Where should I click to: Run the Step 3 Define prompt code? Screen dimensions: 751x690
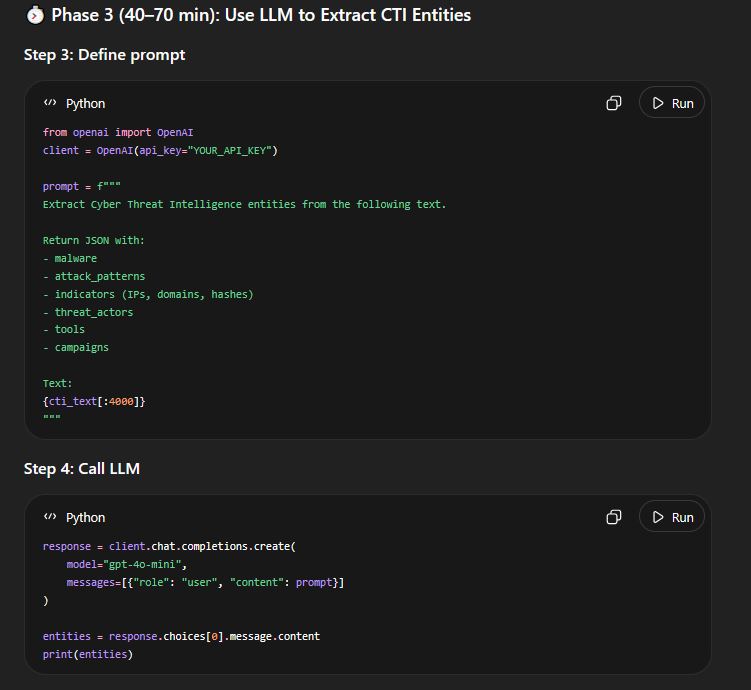coord(672,103)
